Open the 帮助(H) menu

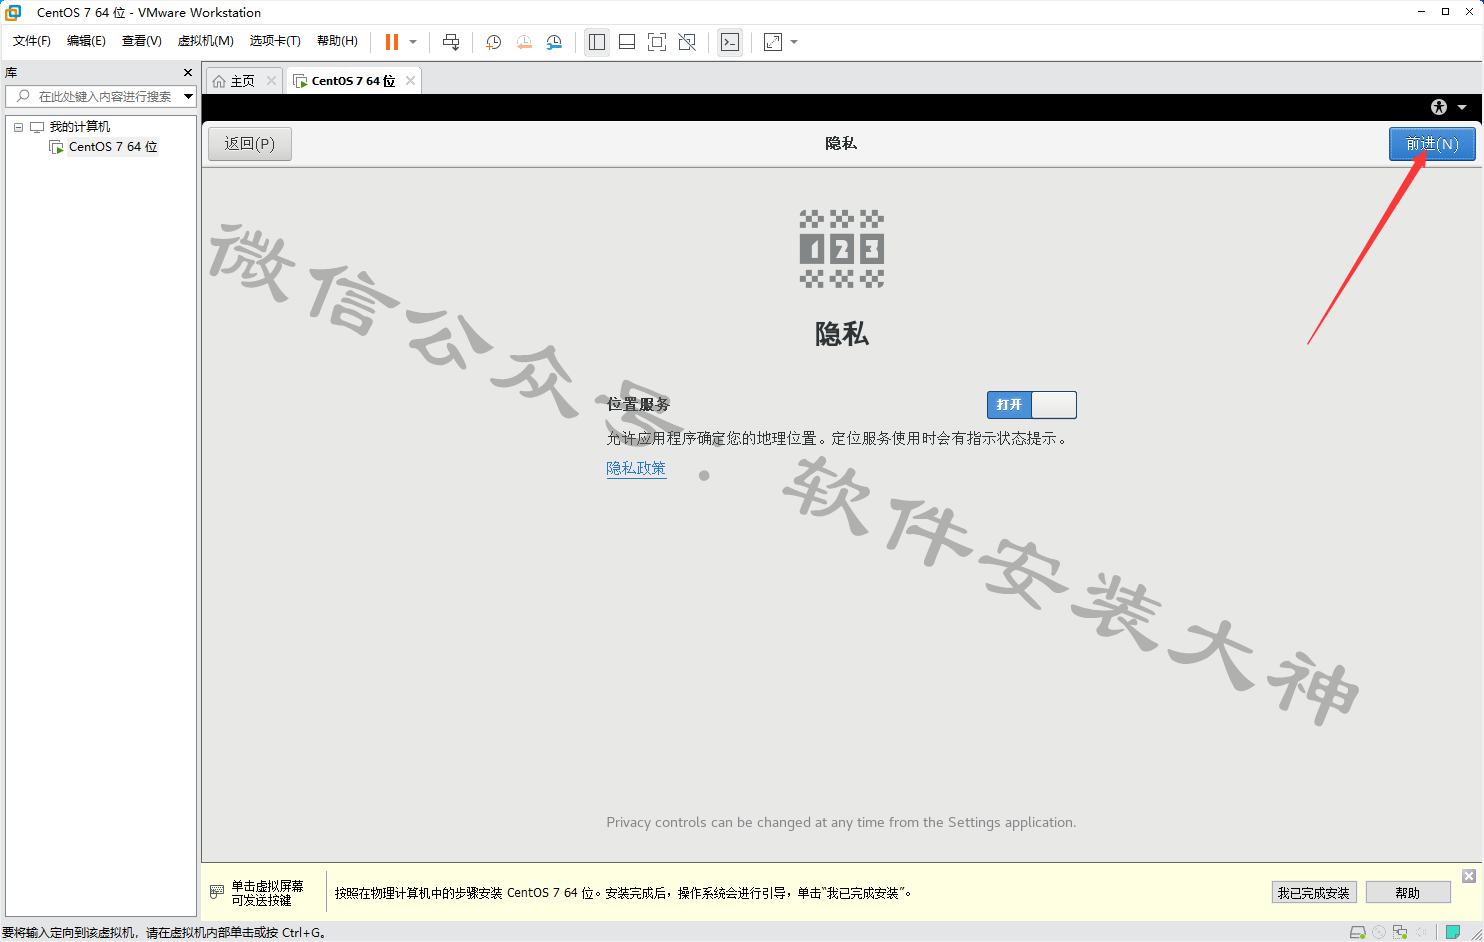click(337, 41)
